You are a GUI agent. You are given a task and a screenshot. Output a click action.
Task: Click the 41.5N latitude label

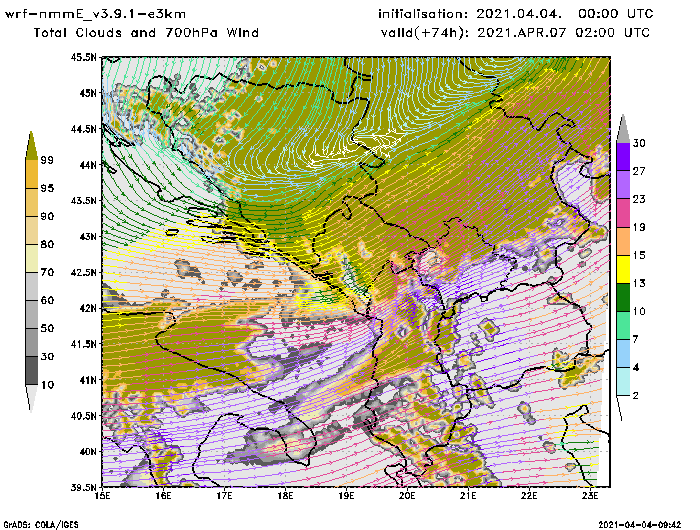[x=83, y=344]
